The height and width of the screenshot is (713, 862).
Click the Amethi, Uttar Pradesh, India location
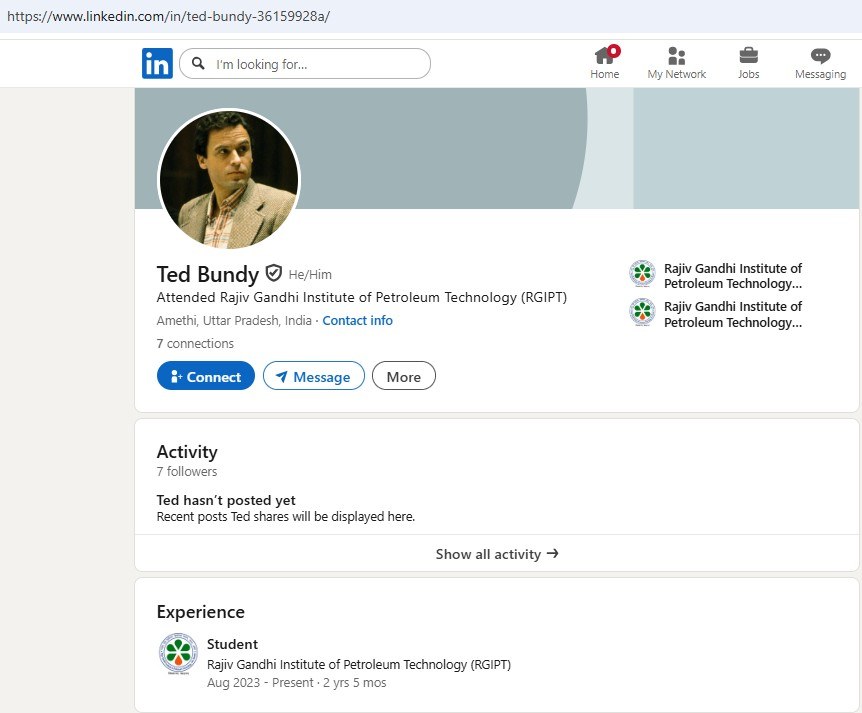(234, 320)
